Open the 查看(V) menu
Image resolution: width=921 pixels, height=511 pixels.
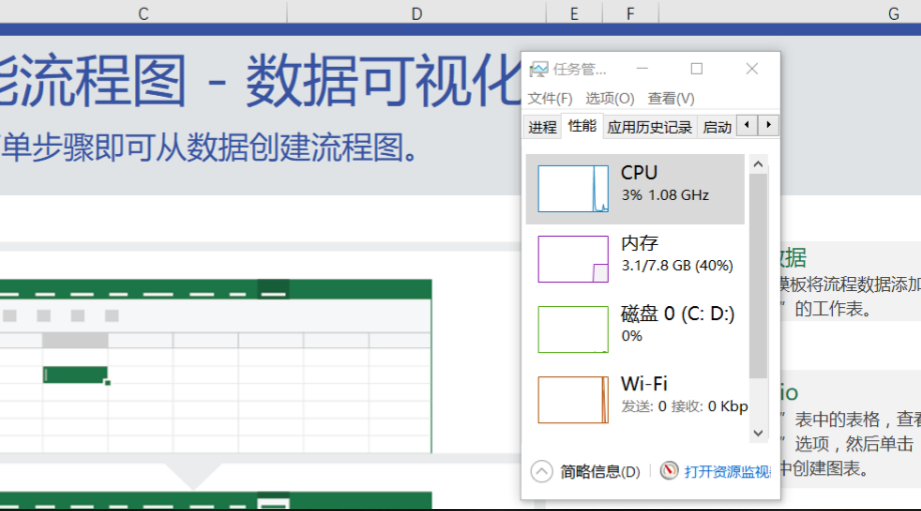tap(671, 98)
